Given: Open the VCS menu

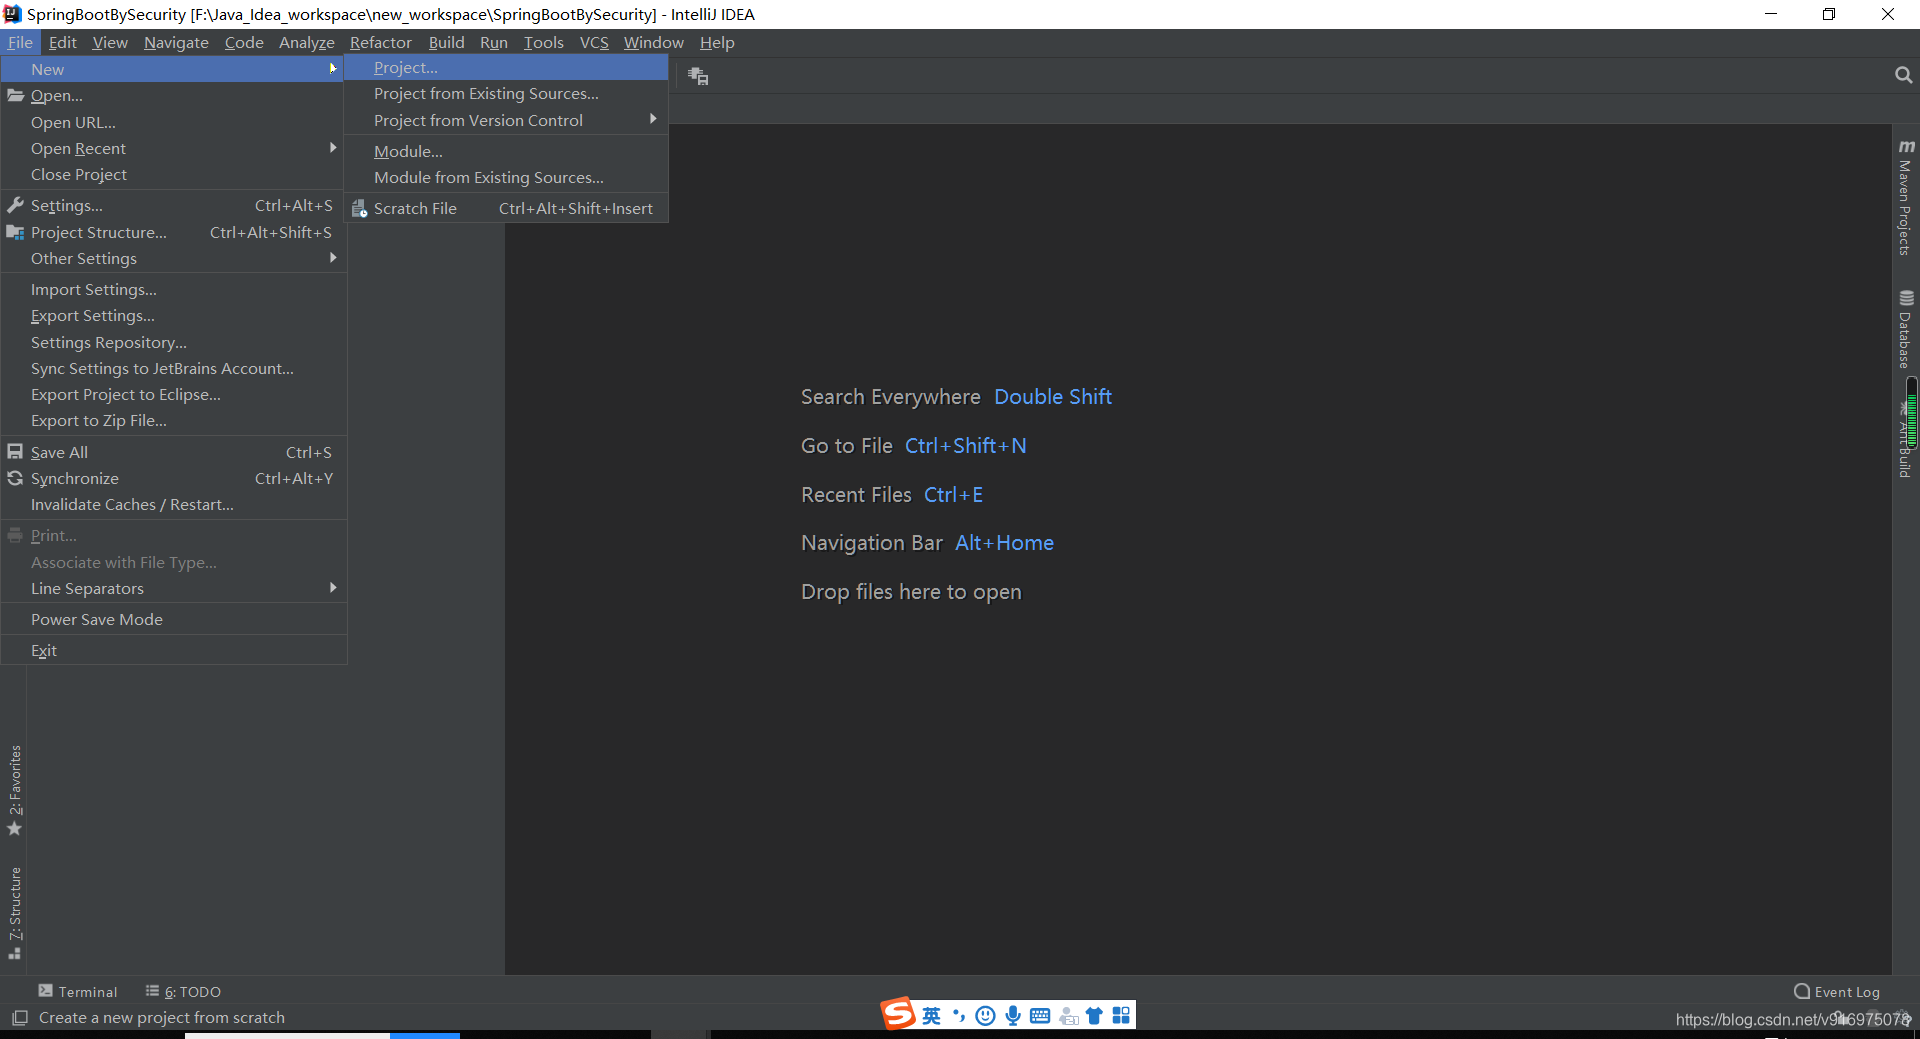Looking at the screenshot, I should pyautogui.click(x=594, y=42).
